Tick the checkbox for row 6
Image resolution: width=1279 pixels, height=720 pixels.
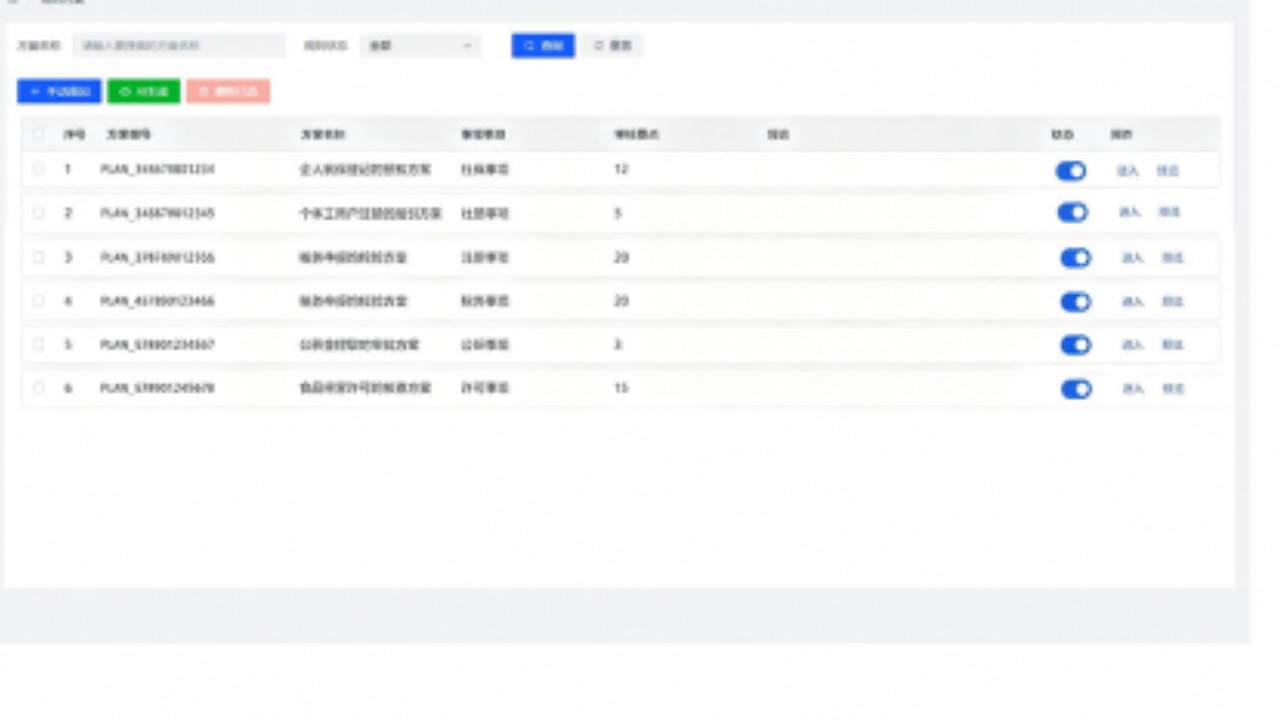(x=38, y=387)
